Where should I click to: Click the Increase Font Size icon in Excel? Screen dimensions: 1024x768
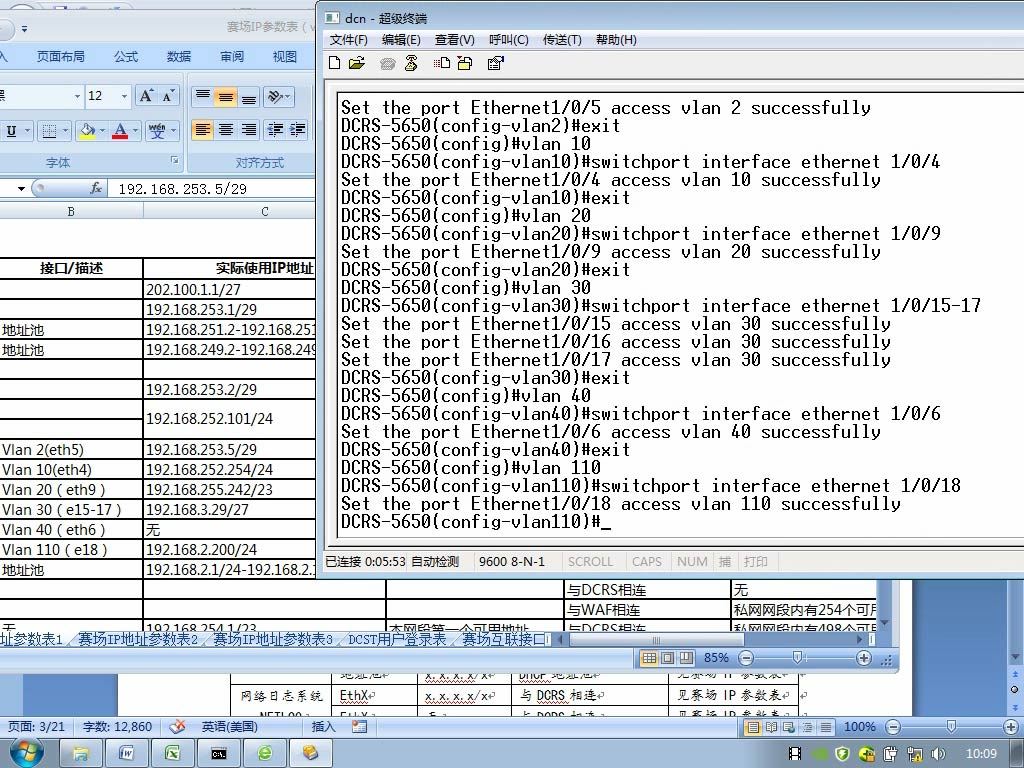pyautogui.click(x=146, y=97)
